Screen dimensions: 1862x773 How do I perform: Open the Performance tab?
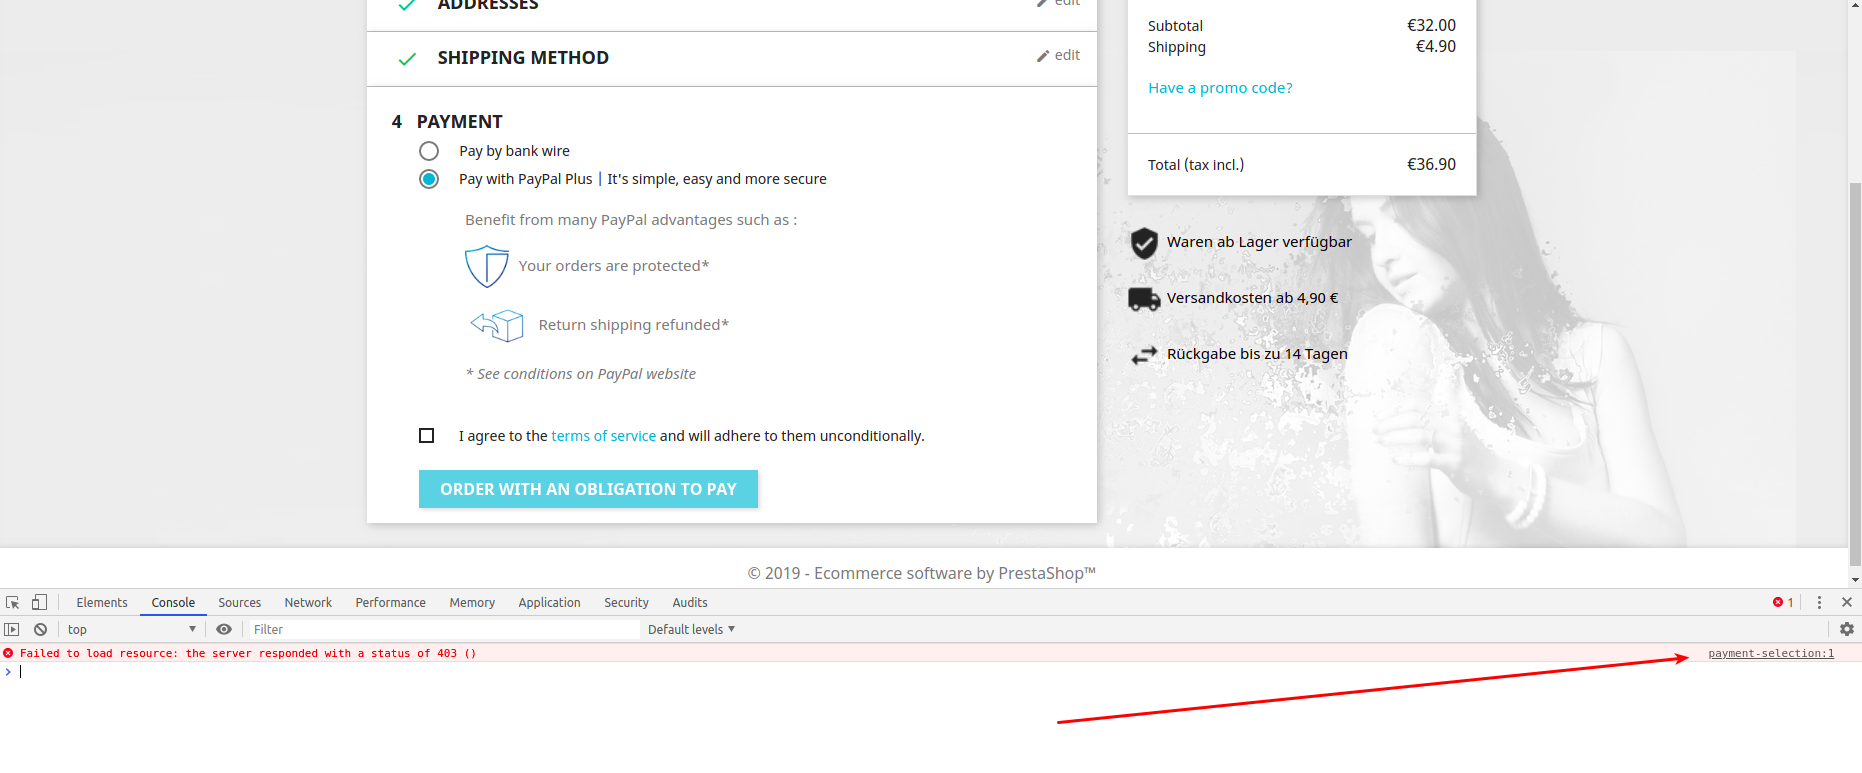tap(391, 602)
